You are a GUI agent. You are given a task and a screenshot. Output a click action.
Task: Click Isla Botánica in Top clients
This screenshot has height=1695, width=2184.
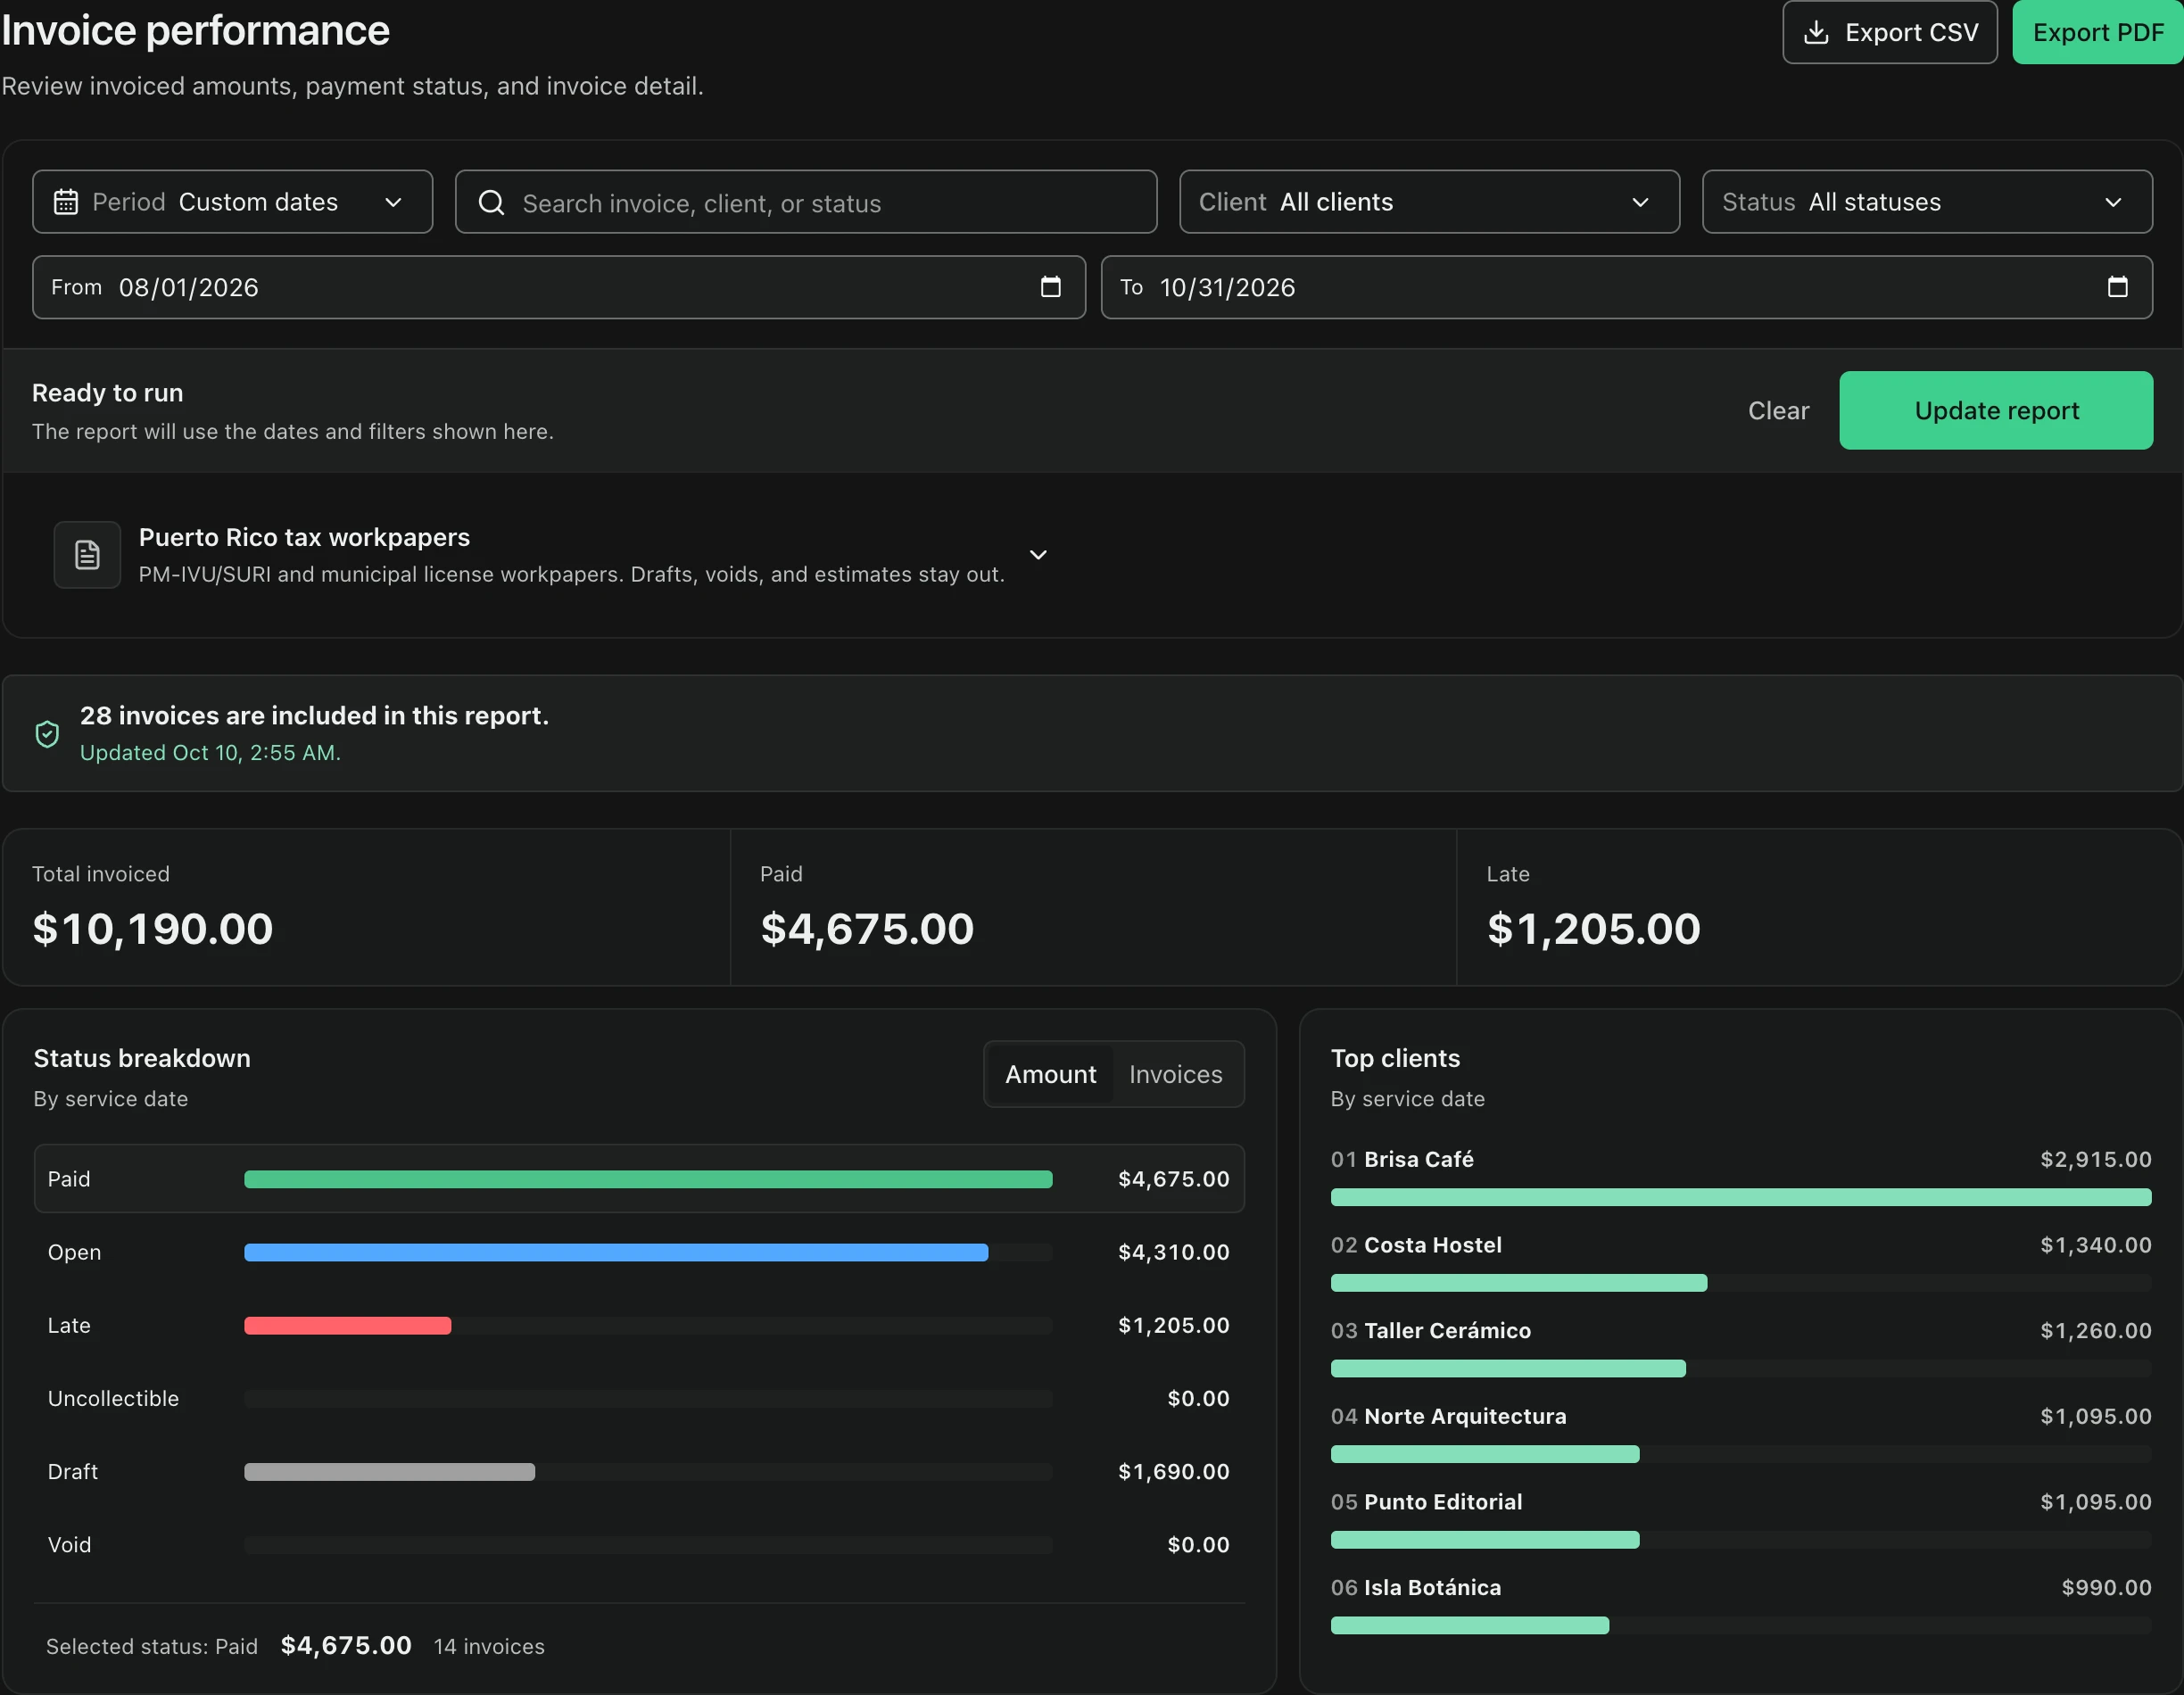(1432, 1588)
